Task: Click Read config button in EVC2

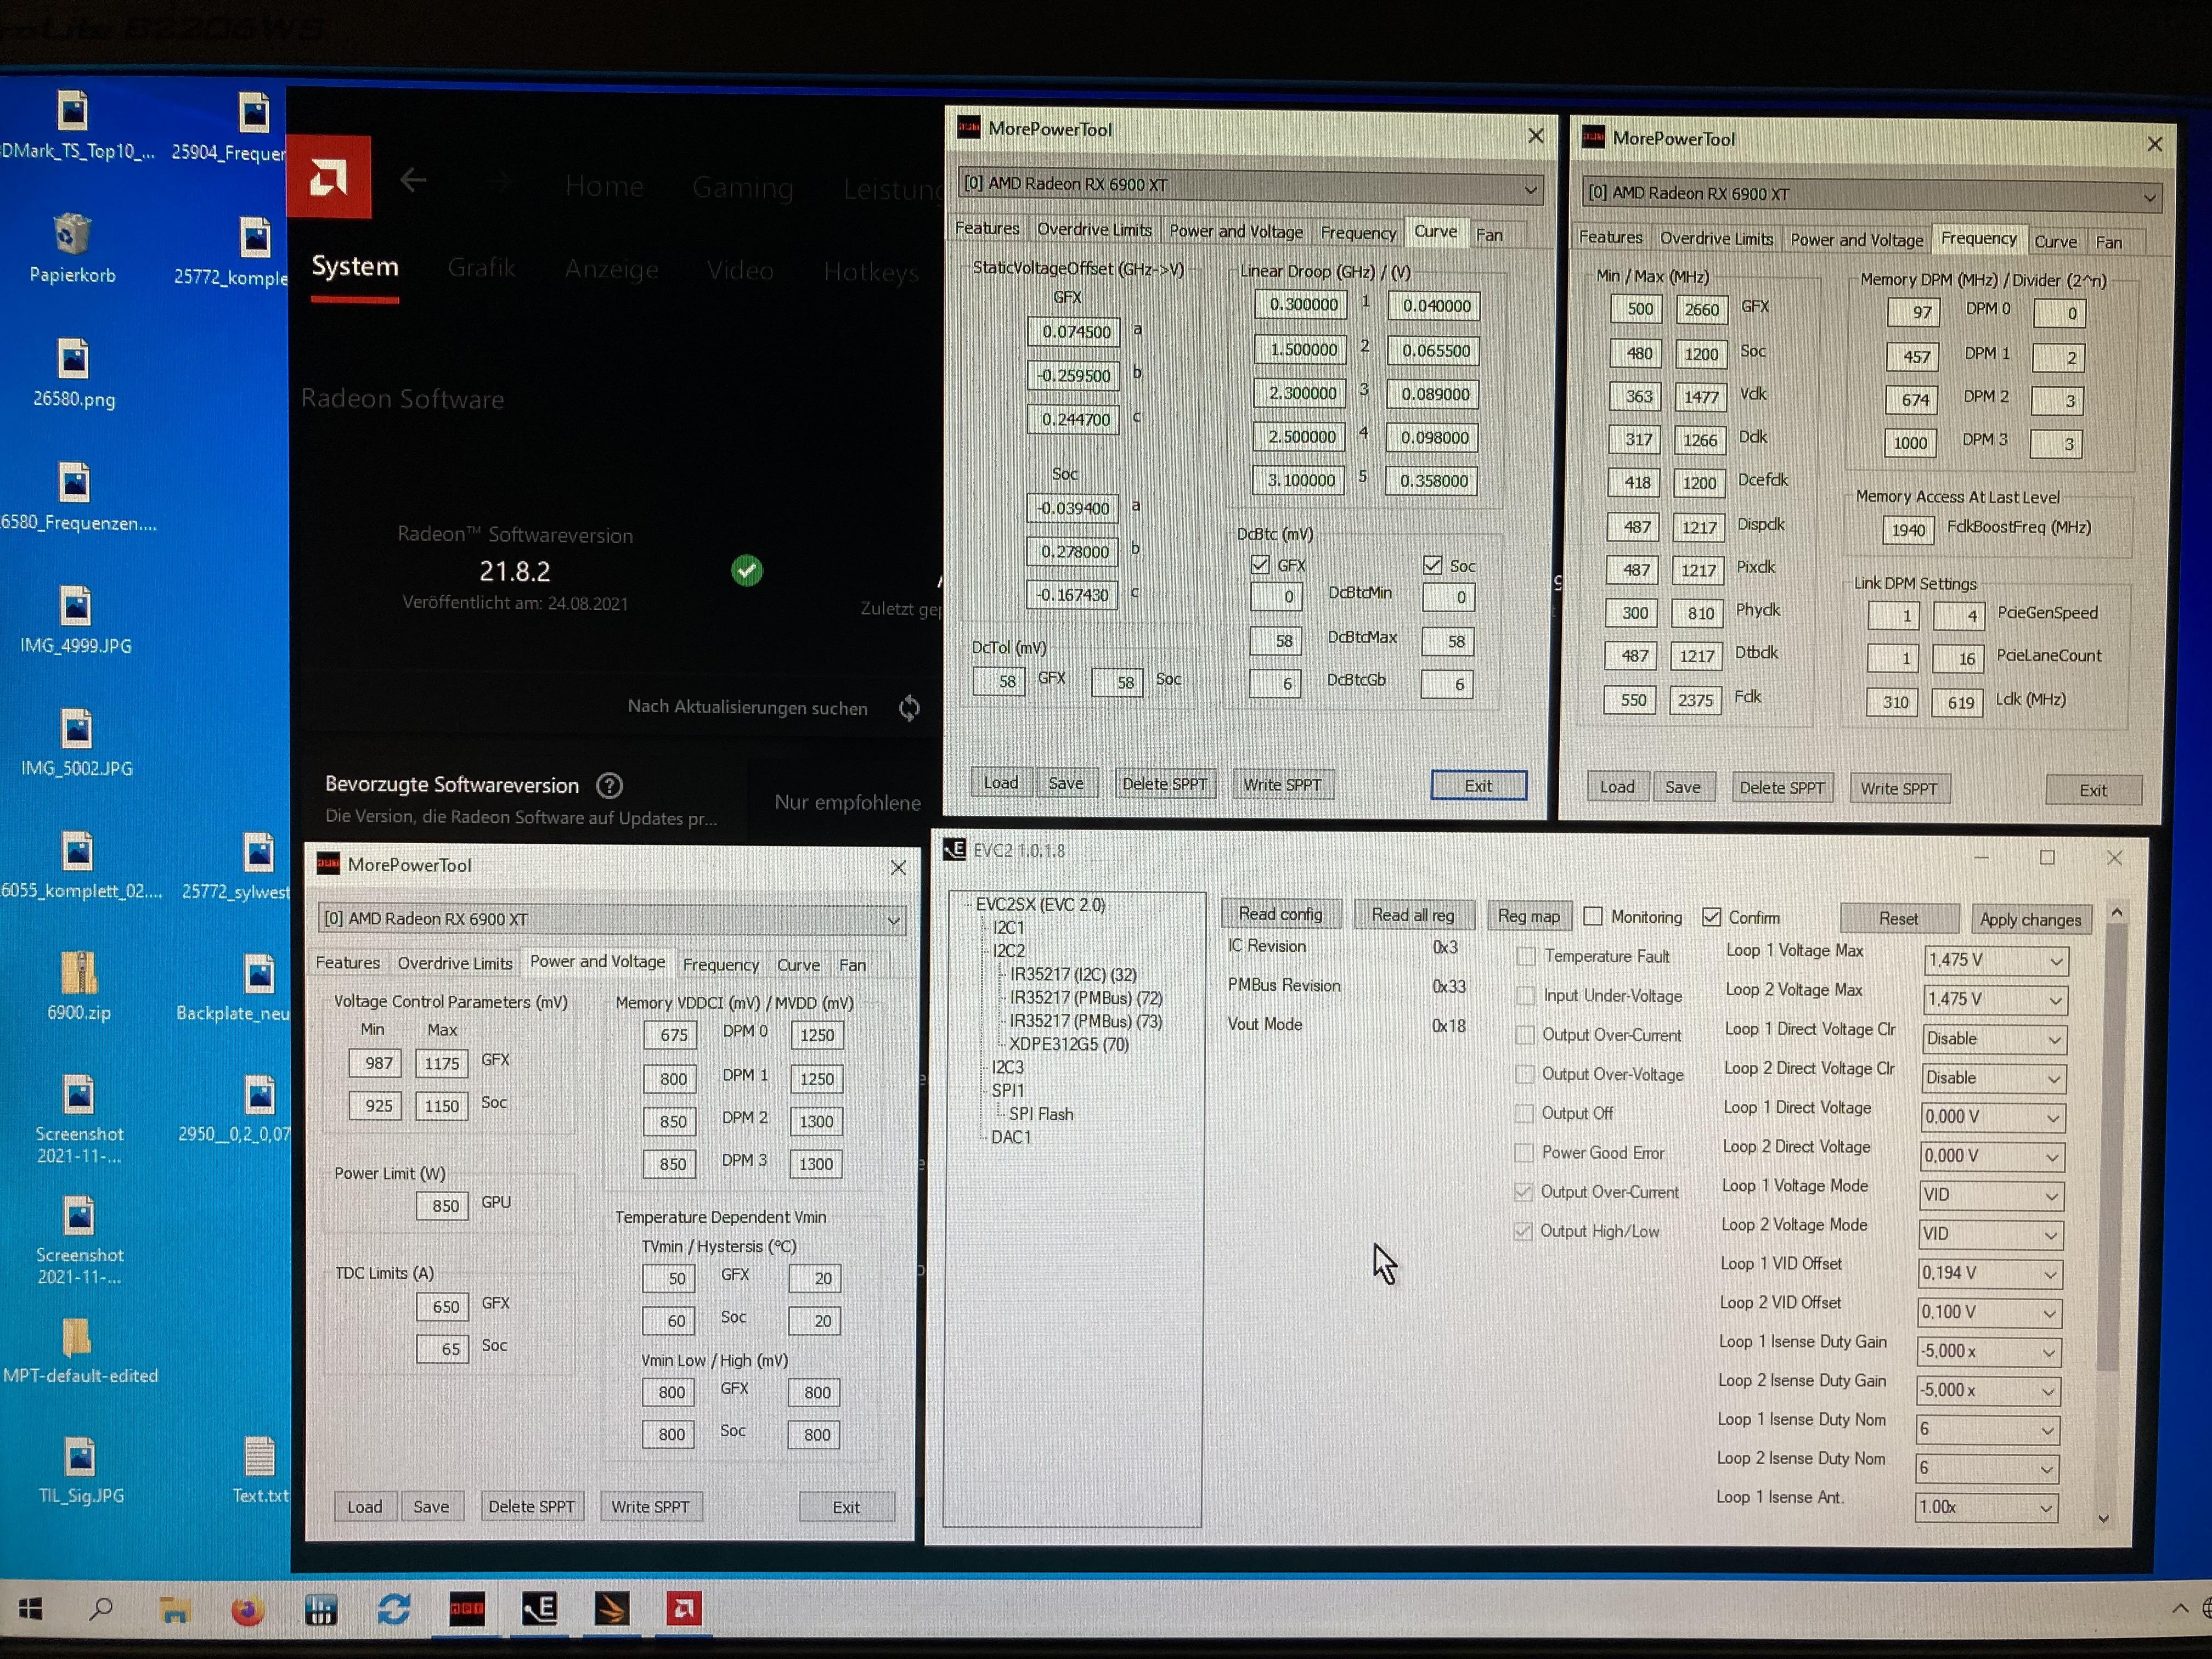Action: click(x=1280, y=914)
